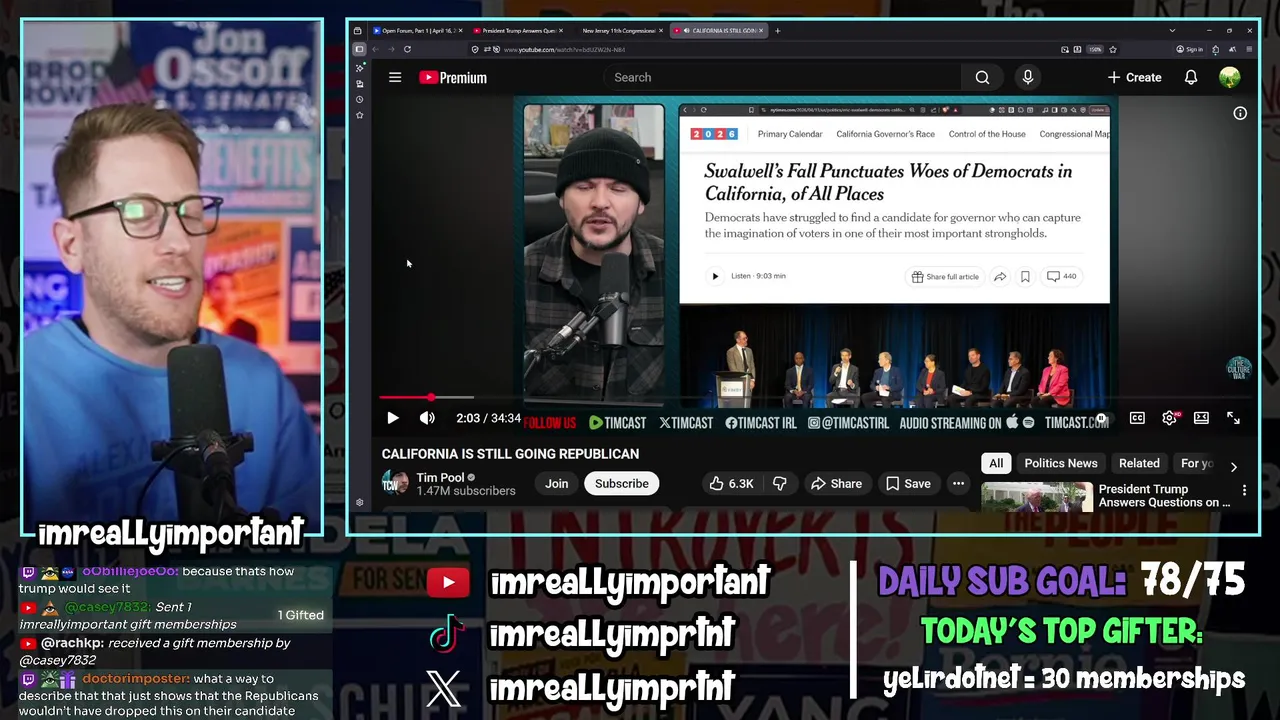This screenshot has height=720, width=1280.
Task: Open the browser sidebar history clock icon
Action: (x=360, y=99)
